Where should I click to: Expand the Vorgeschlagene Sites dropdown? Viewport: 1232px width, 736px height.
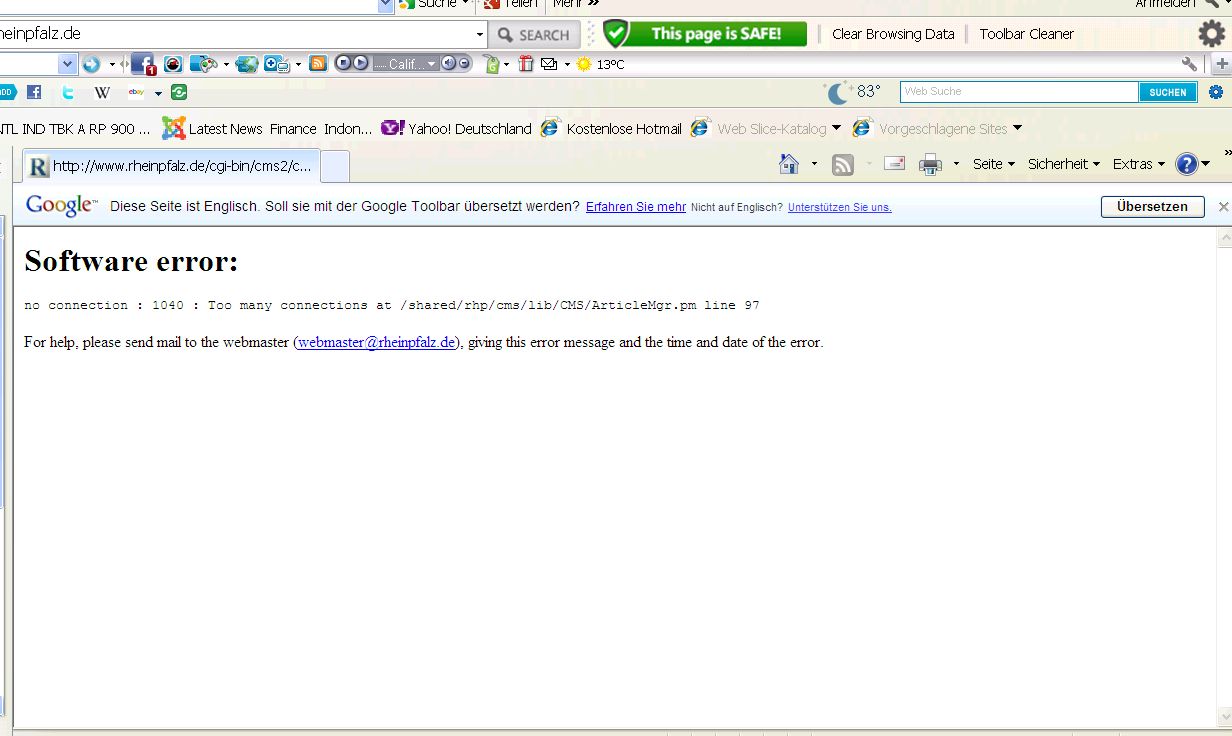point(1017,128)
